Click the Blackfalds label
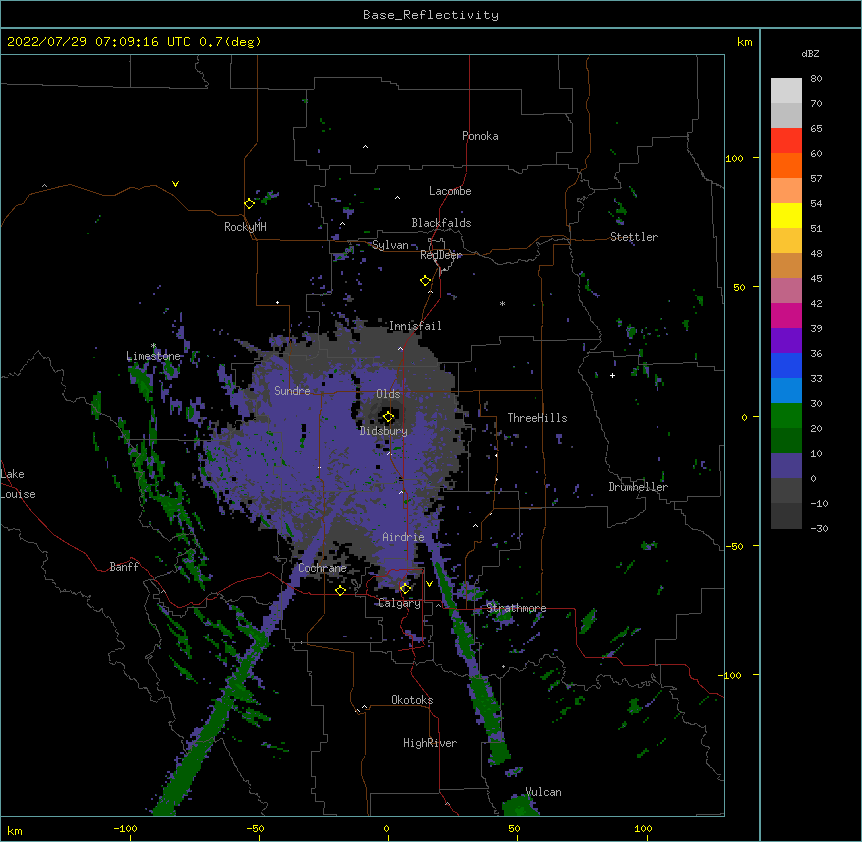 point(441,223)
